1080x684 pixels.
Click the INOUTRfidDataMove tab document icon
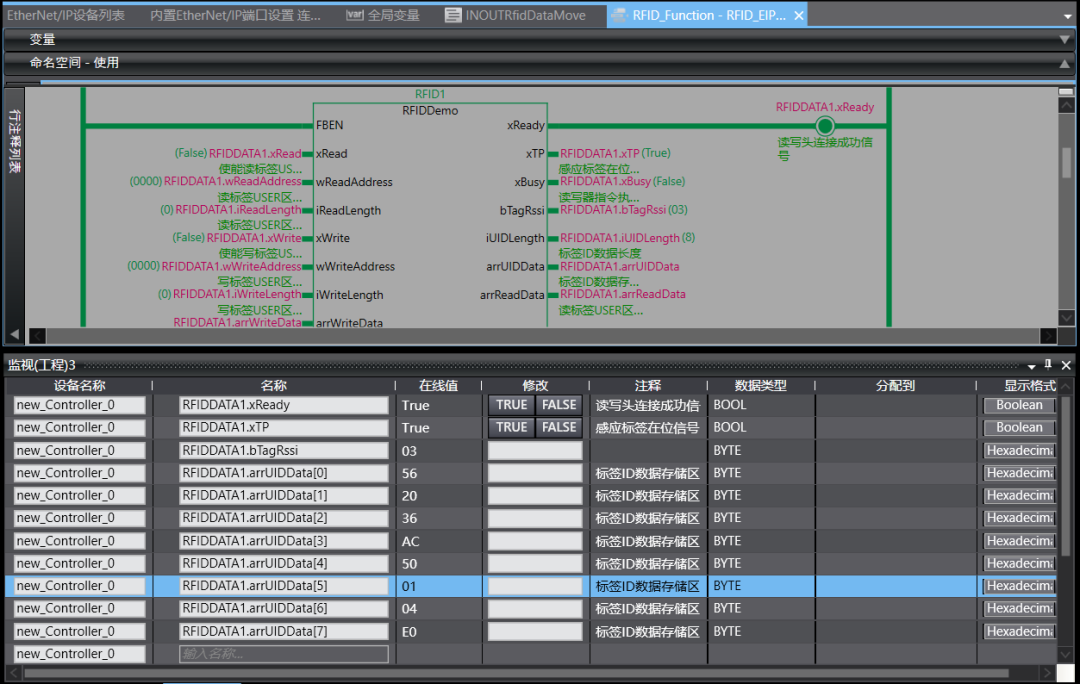click(453, 15)
